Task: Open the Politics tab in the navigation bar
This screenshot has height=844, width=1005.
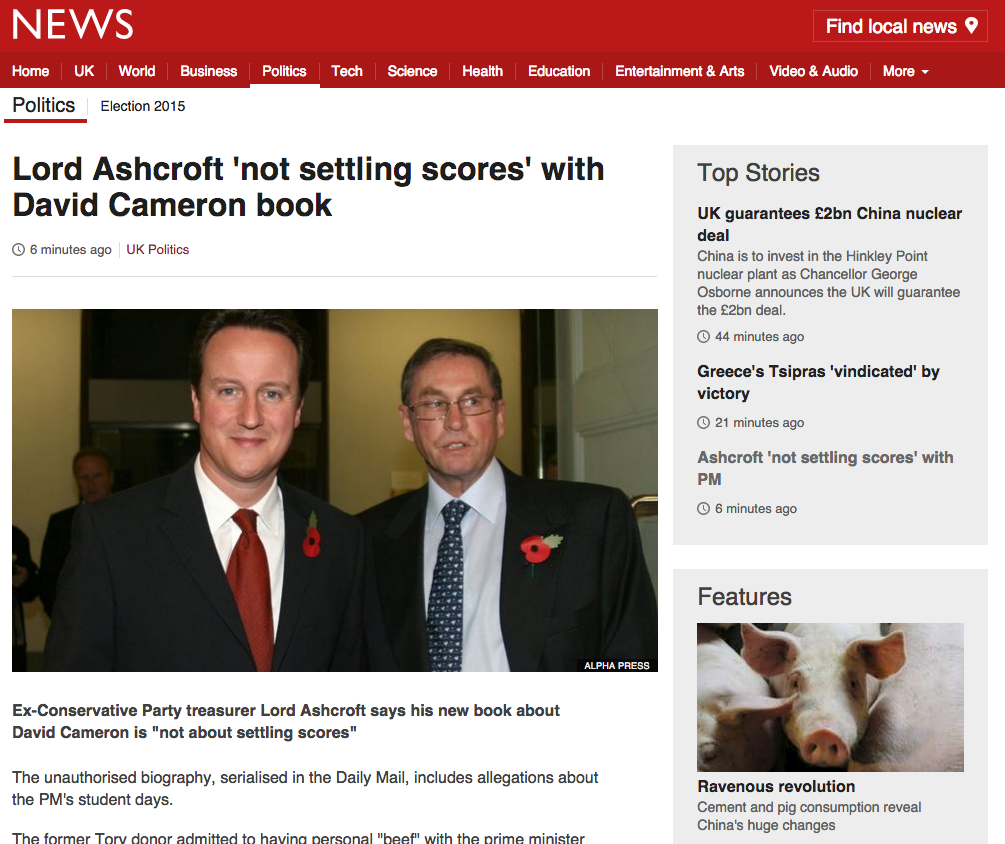Action: pos(284,71)
